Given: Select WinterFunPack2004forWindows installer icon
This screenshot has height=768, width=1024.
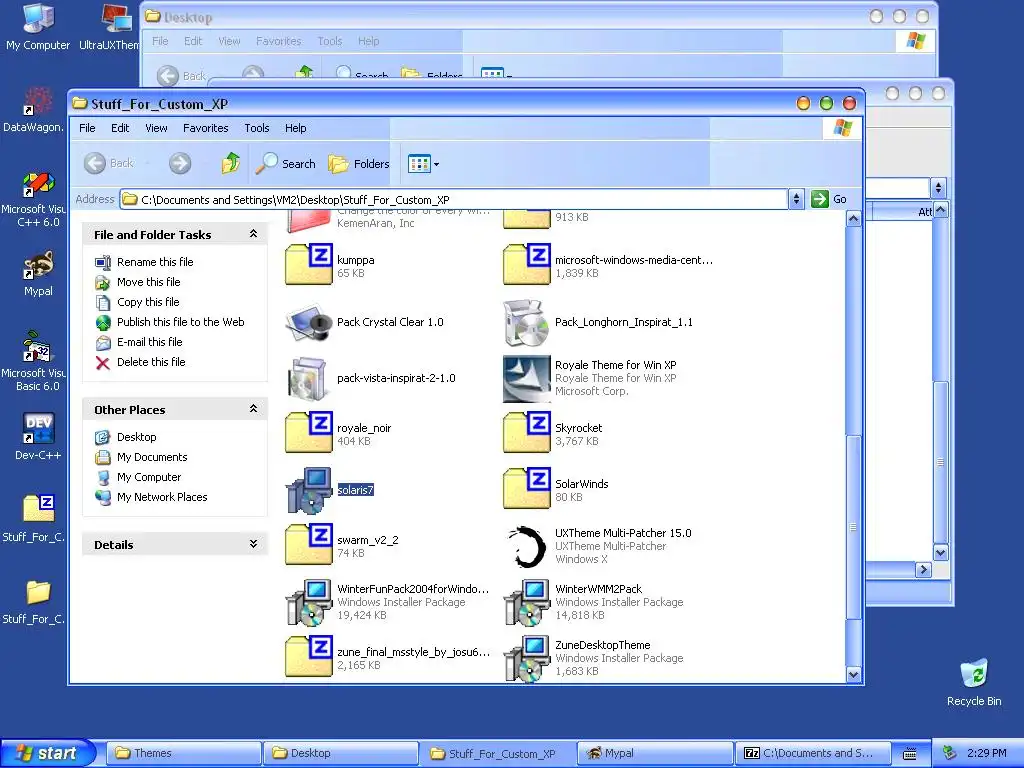Looking at the screenshot, I should (309, 602).
